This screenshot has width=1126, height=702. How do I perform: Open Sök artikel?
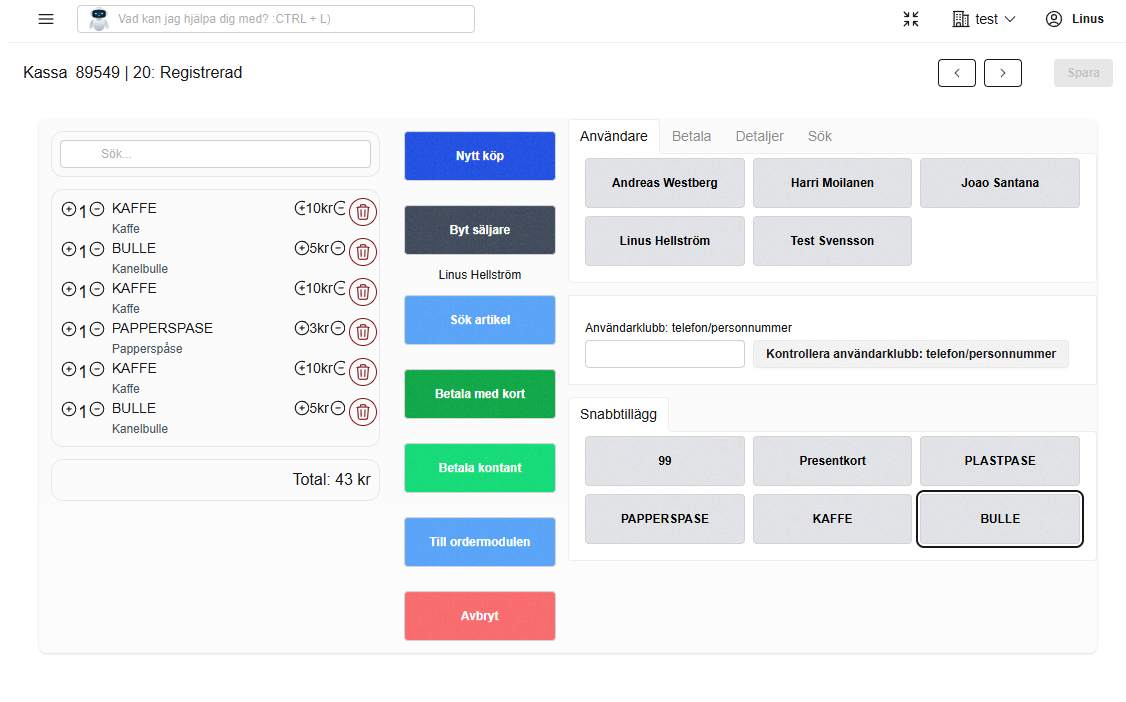click(480, 320)
